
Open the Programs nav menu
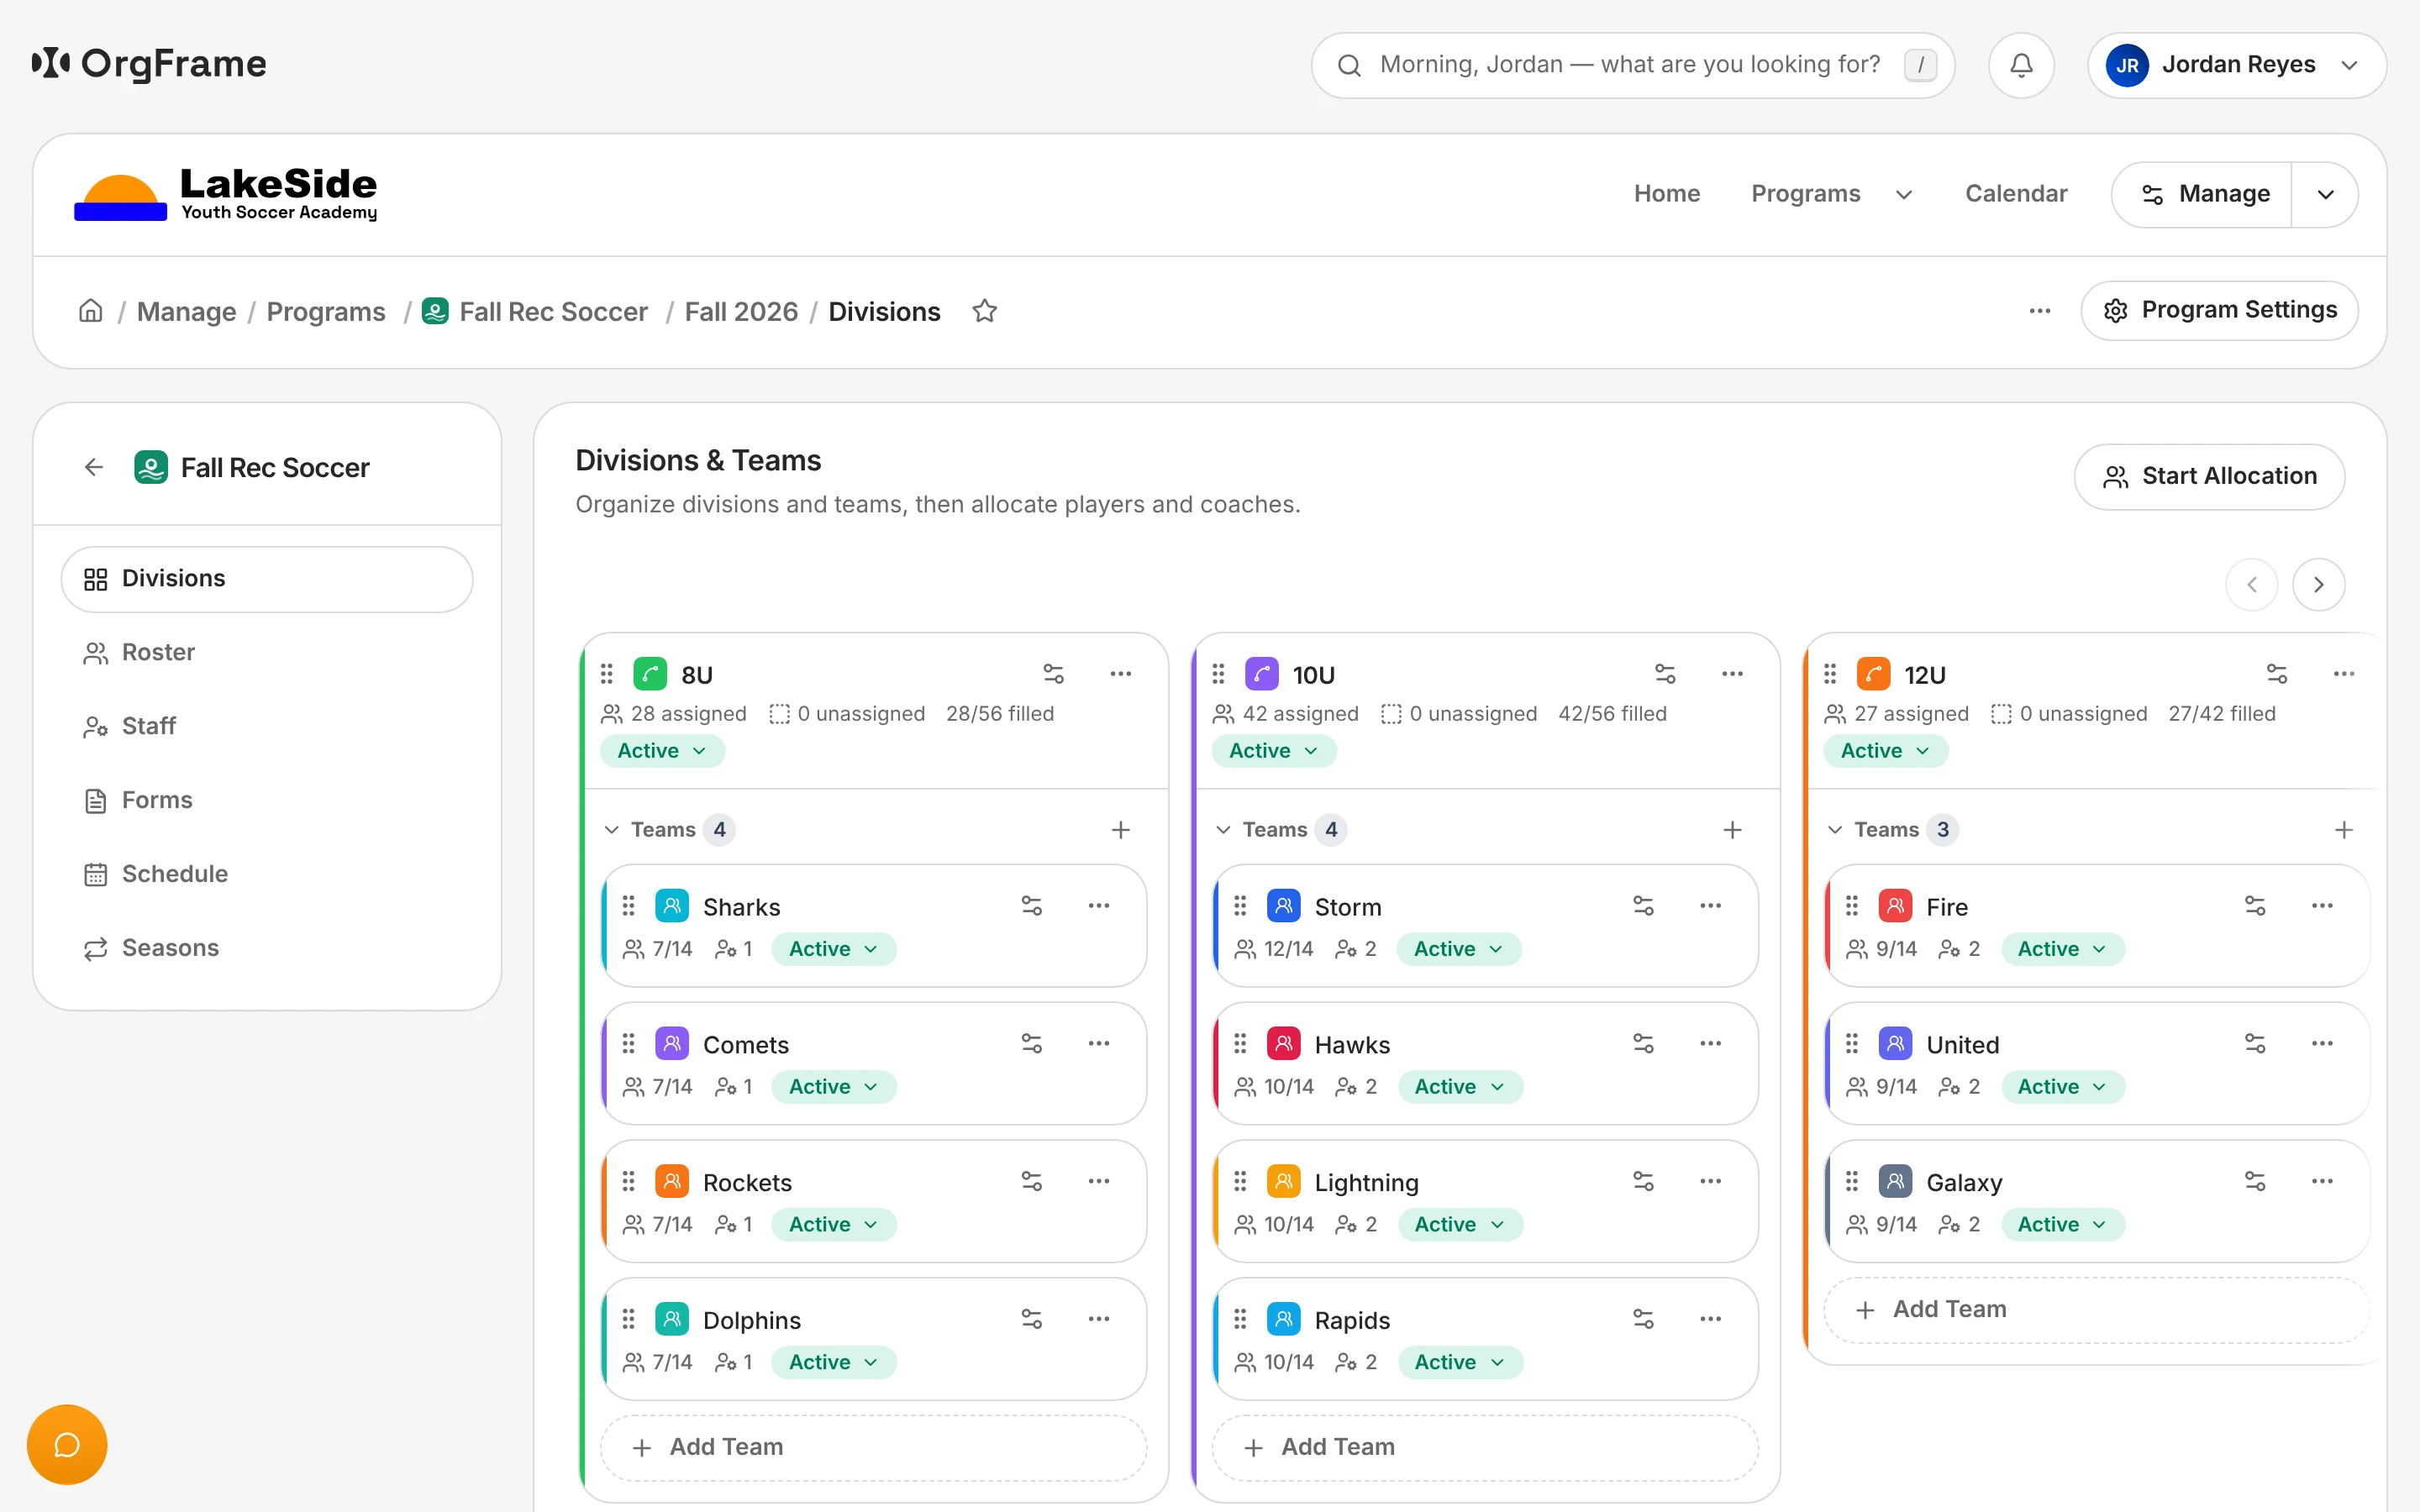click(x=1832, y=194)
